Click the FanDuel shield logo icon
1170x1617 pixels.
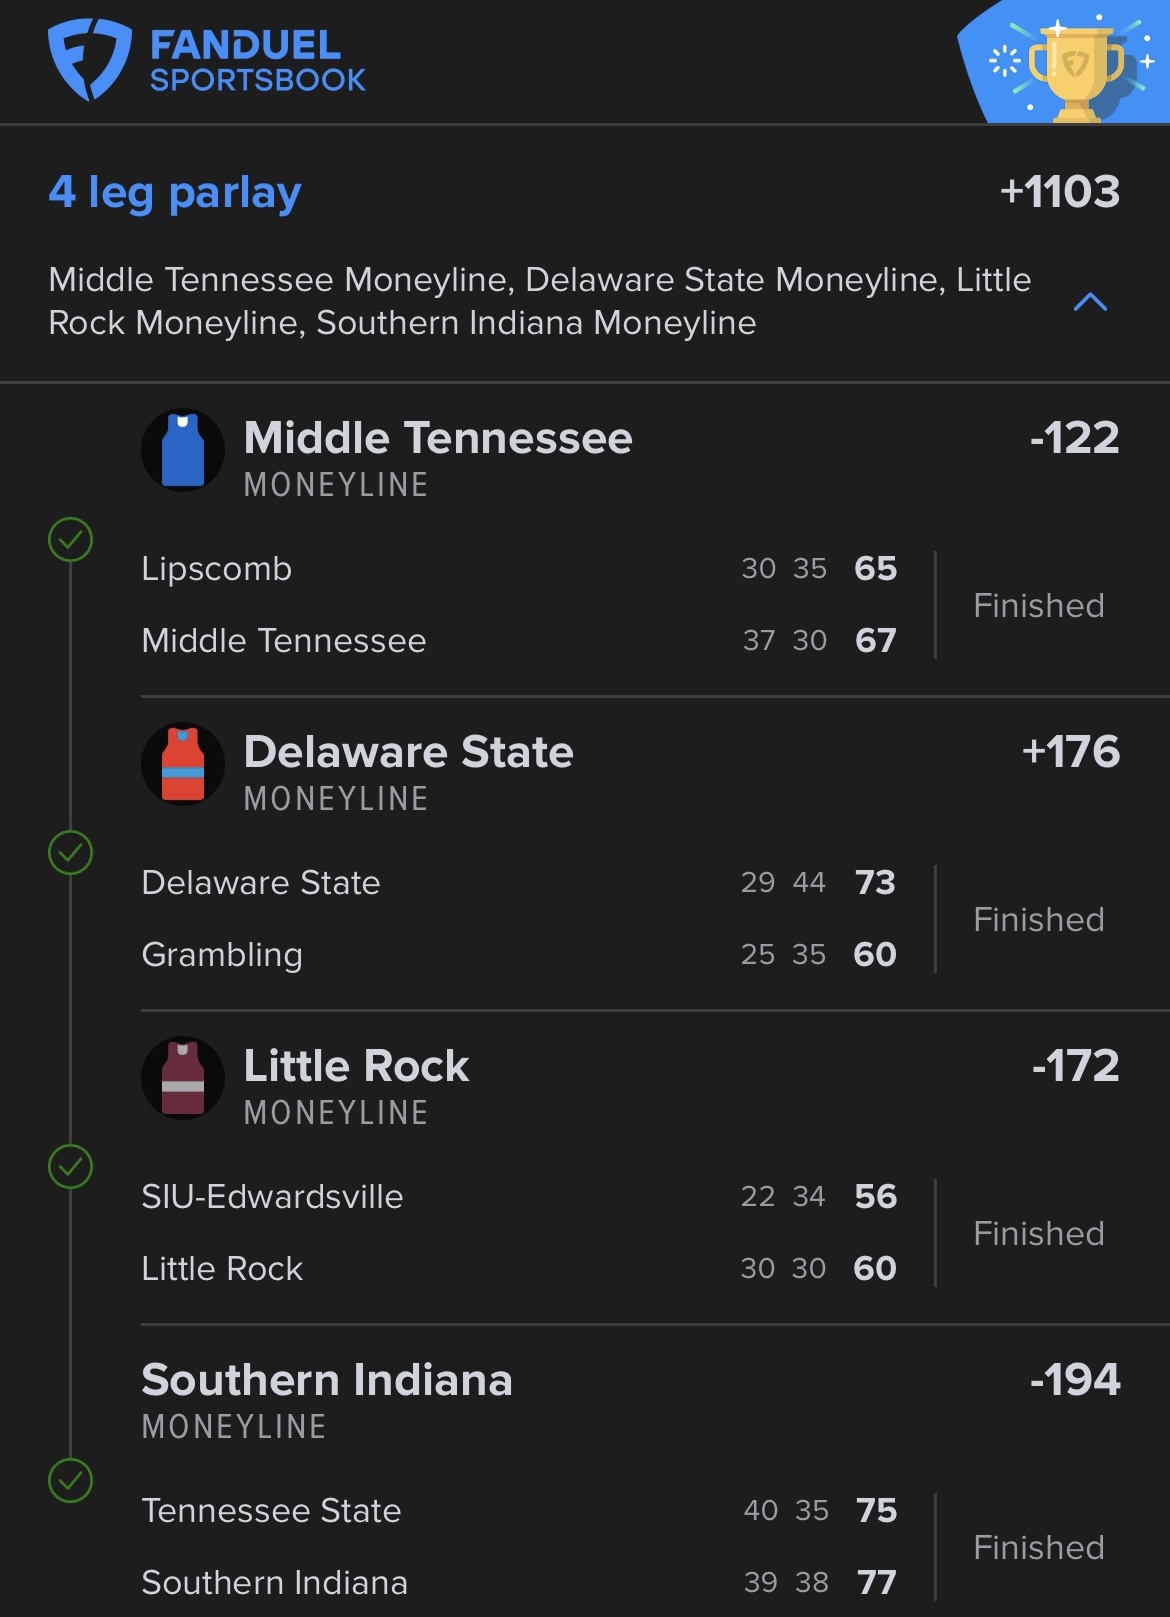[x=89, y=60]
